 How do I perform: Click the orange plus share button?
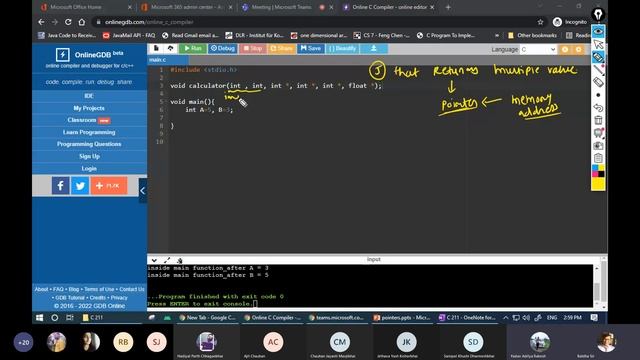(109, 186)
